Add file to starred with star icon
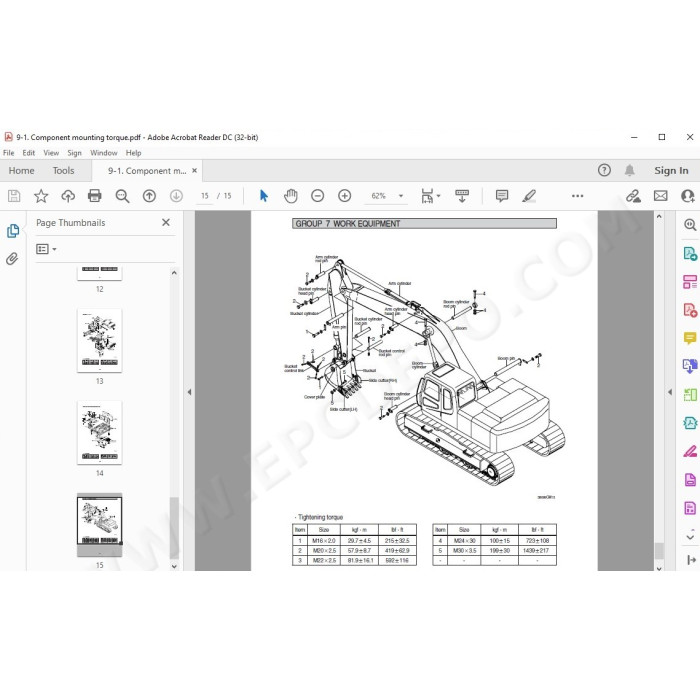This screenshot has width=700, height=700. tap(41, 196)
